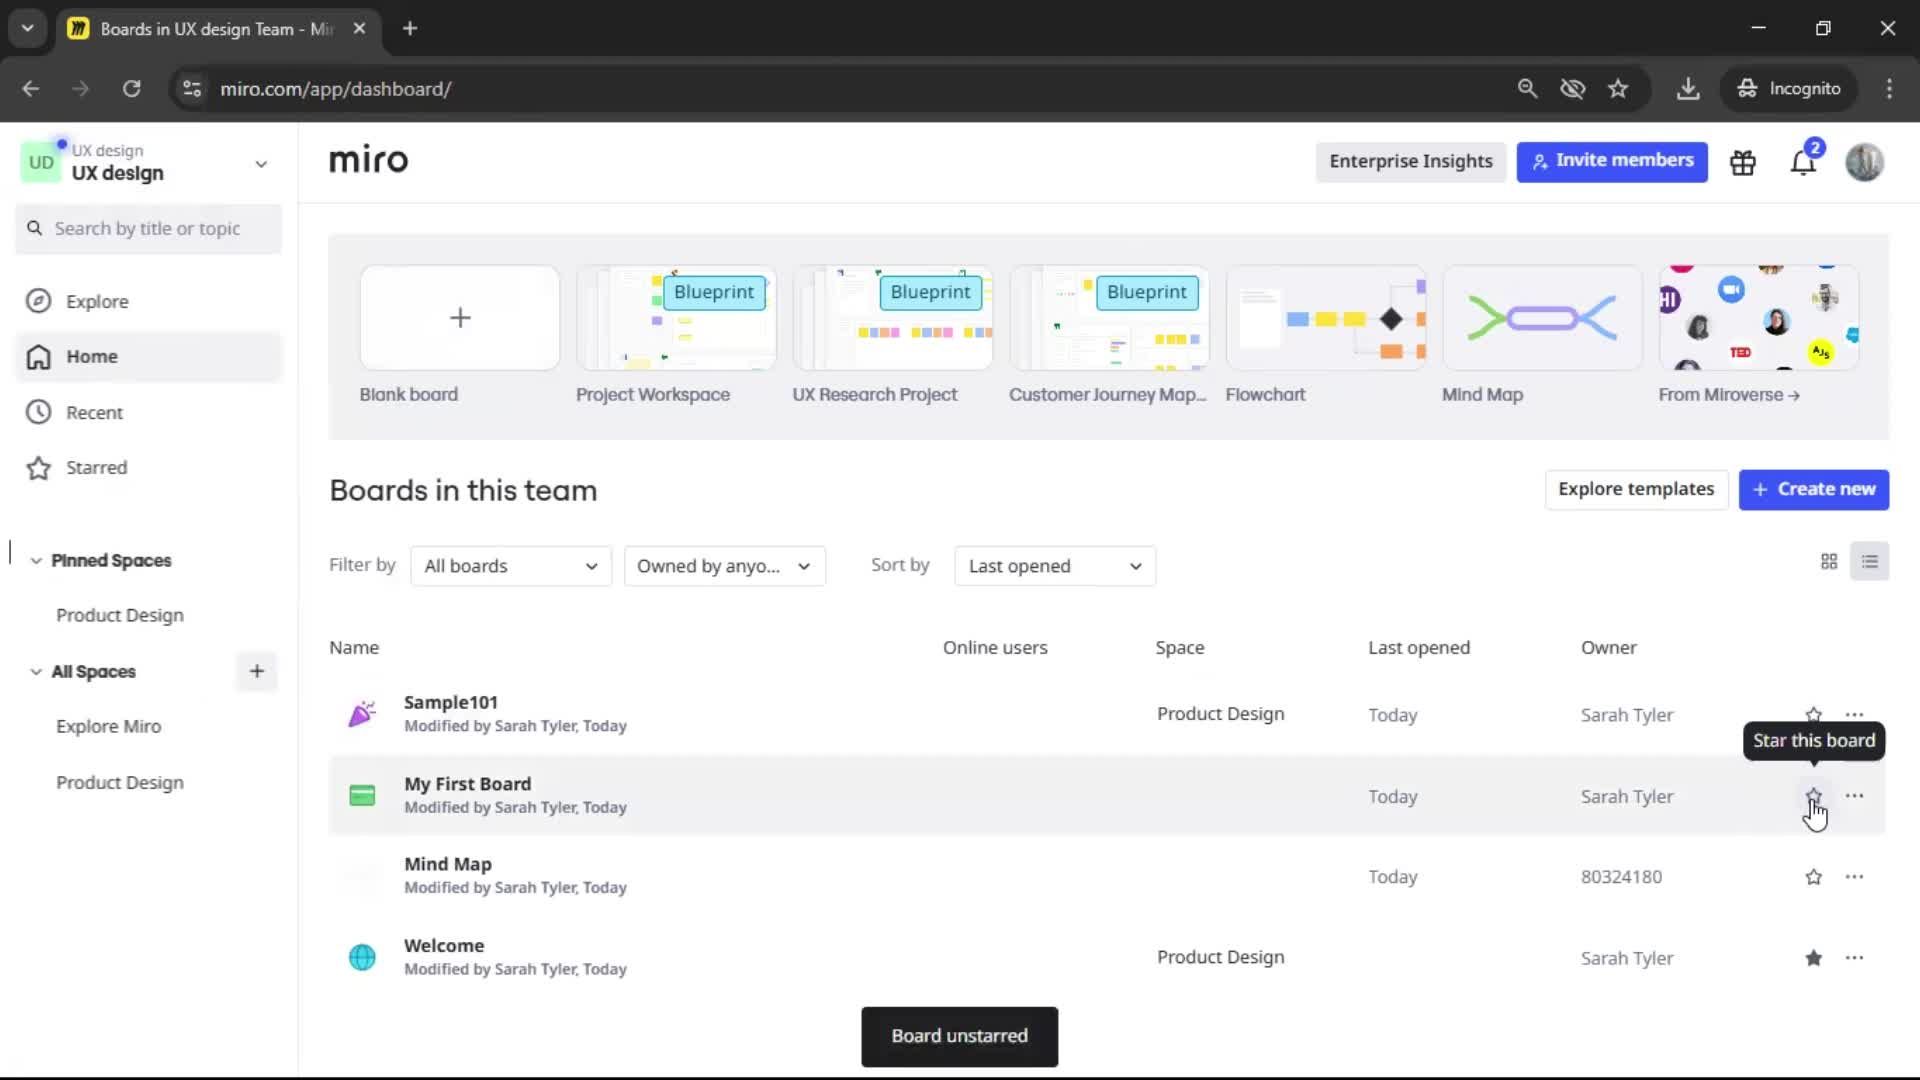Open the browser downloads icon
Screen dimensions: 1920x1080
pyautogui.click(x=1688, y=89)
